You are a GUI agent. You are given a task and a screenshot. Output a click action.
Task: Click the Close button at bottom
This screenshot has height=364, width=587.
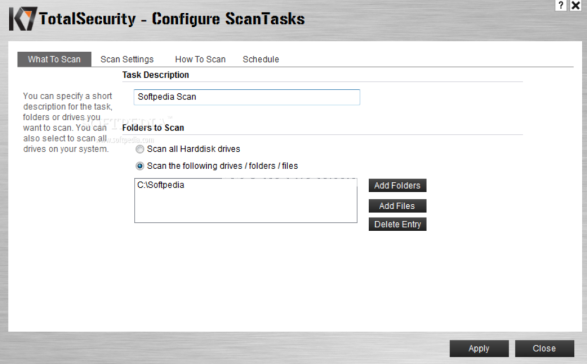pyautogui.click(x=544, y=349)
